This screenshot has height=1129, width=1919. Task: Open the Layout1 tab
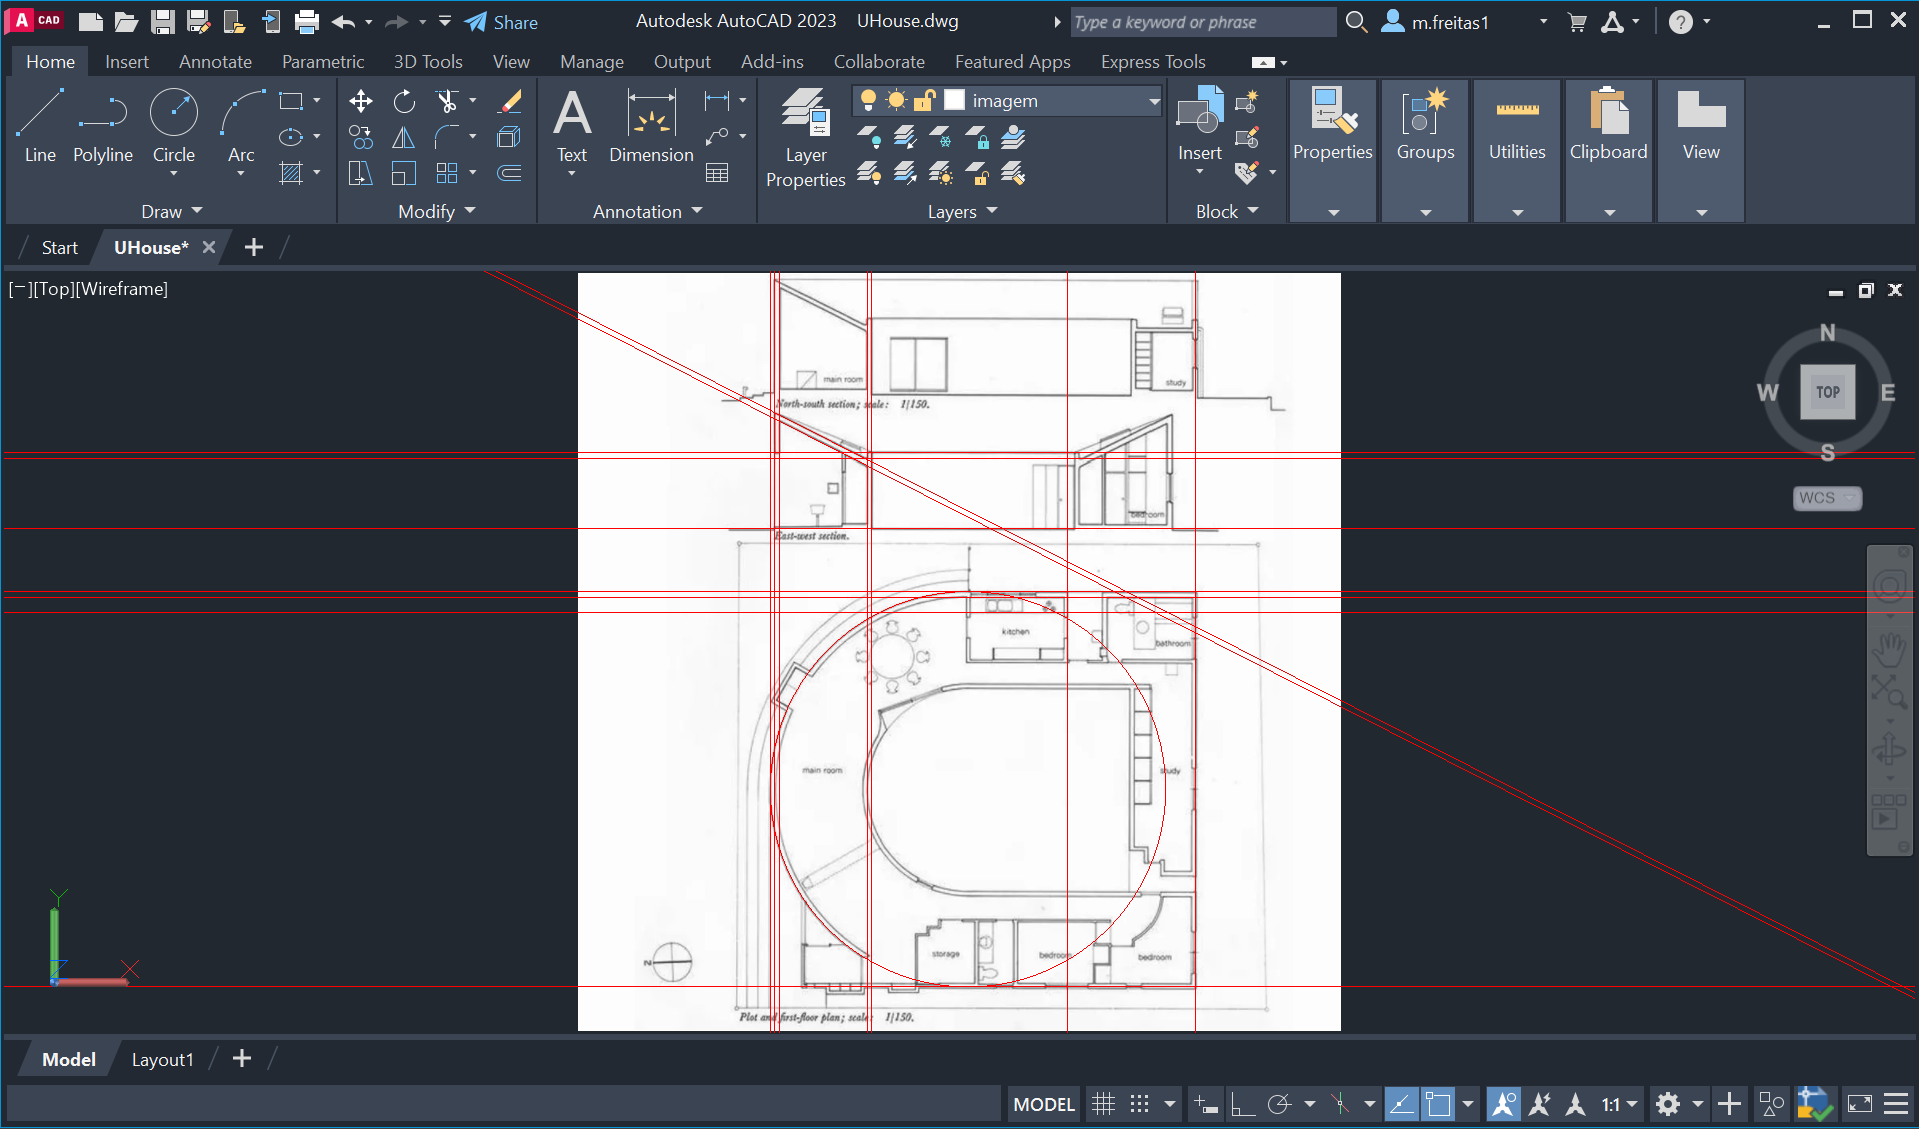[162, 1060]
